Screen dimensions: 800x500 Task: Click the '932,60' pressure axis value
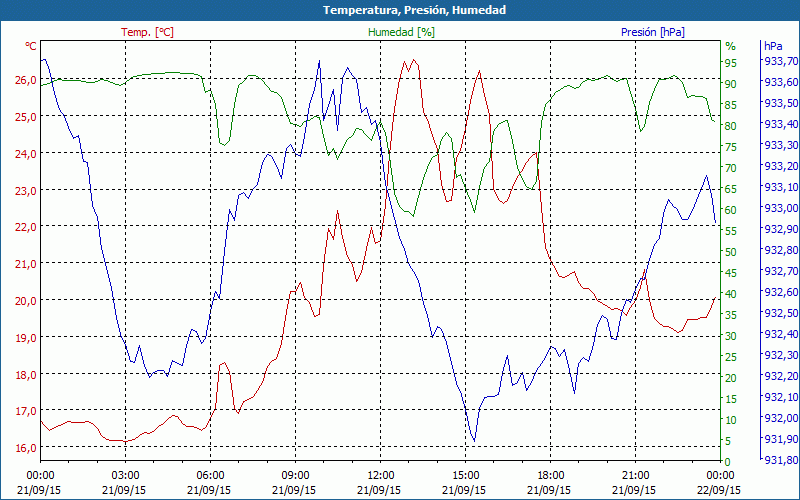click(781, 292)
